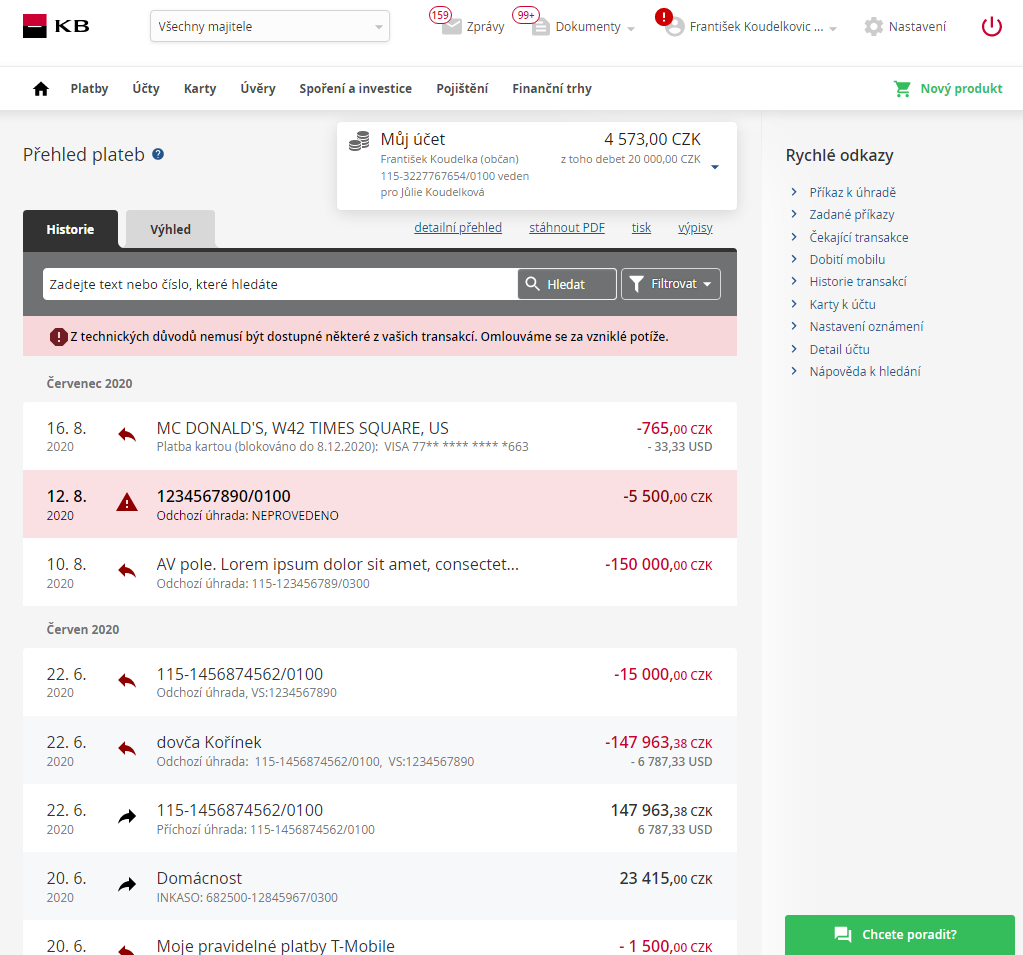Image resolution: width=1023 pixels, height=955 pixels.
Task: Open the Spoření a investice menu item
Action: coord(355,88)
